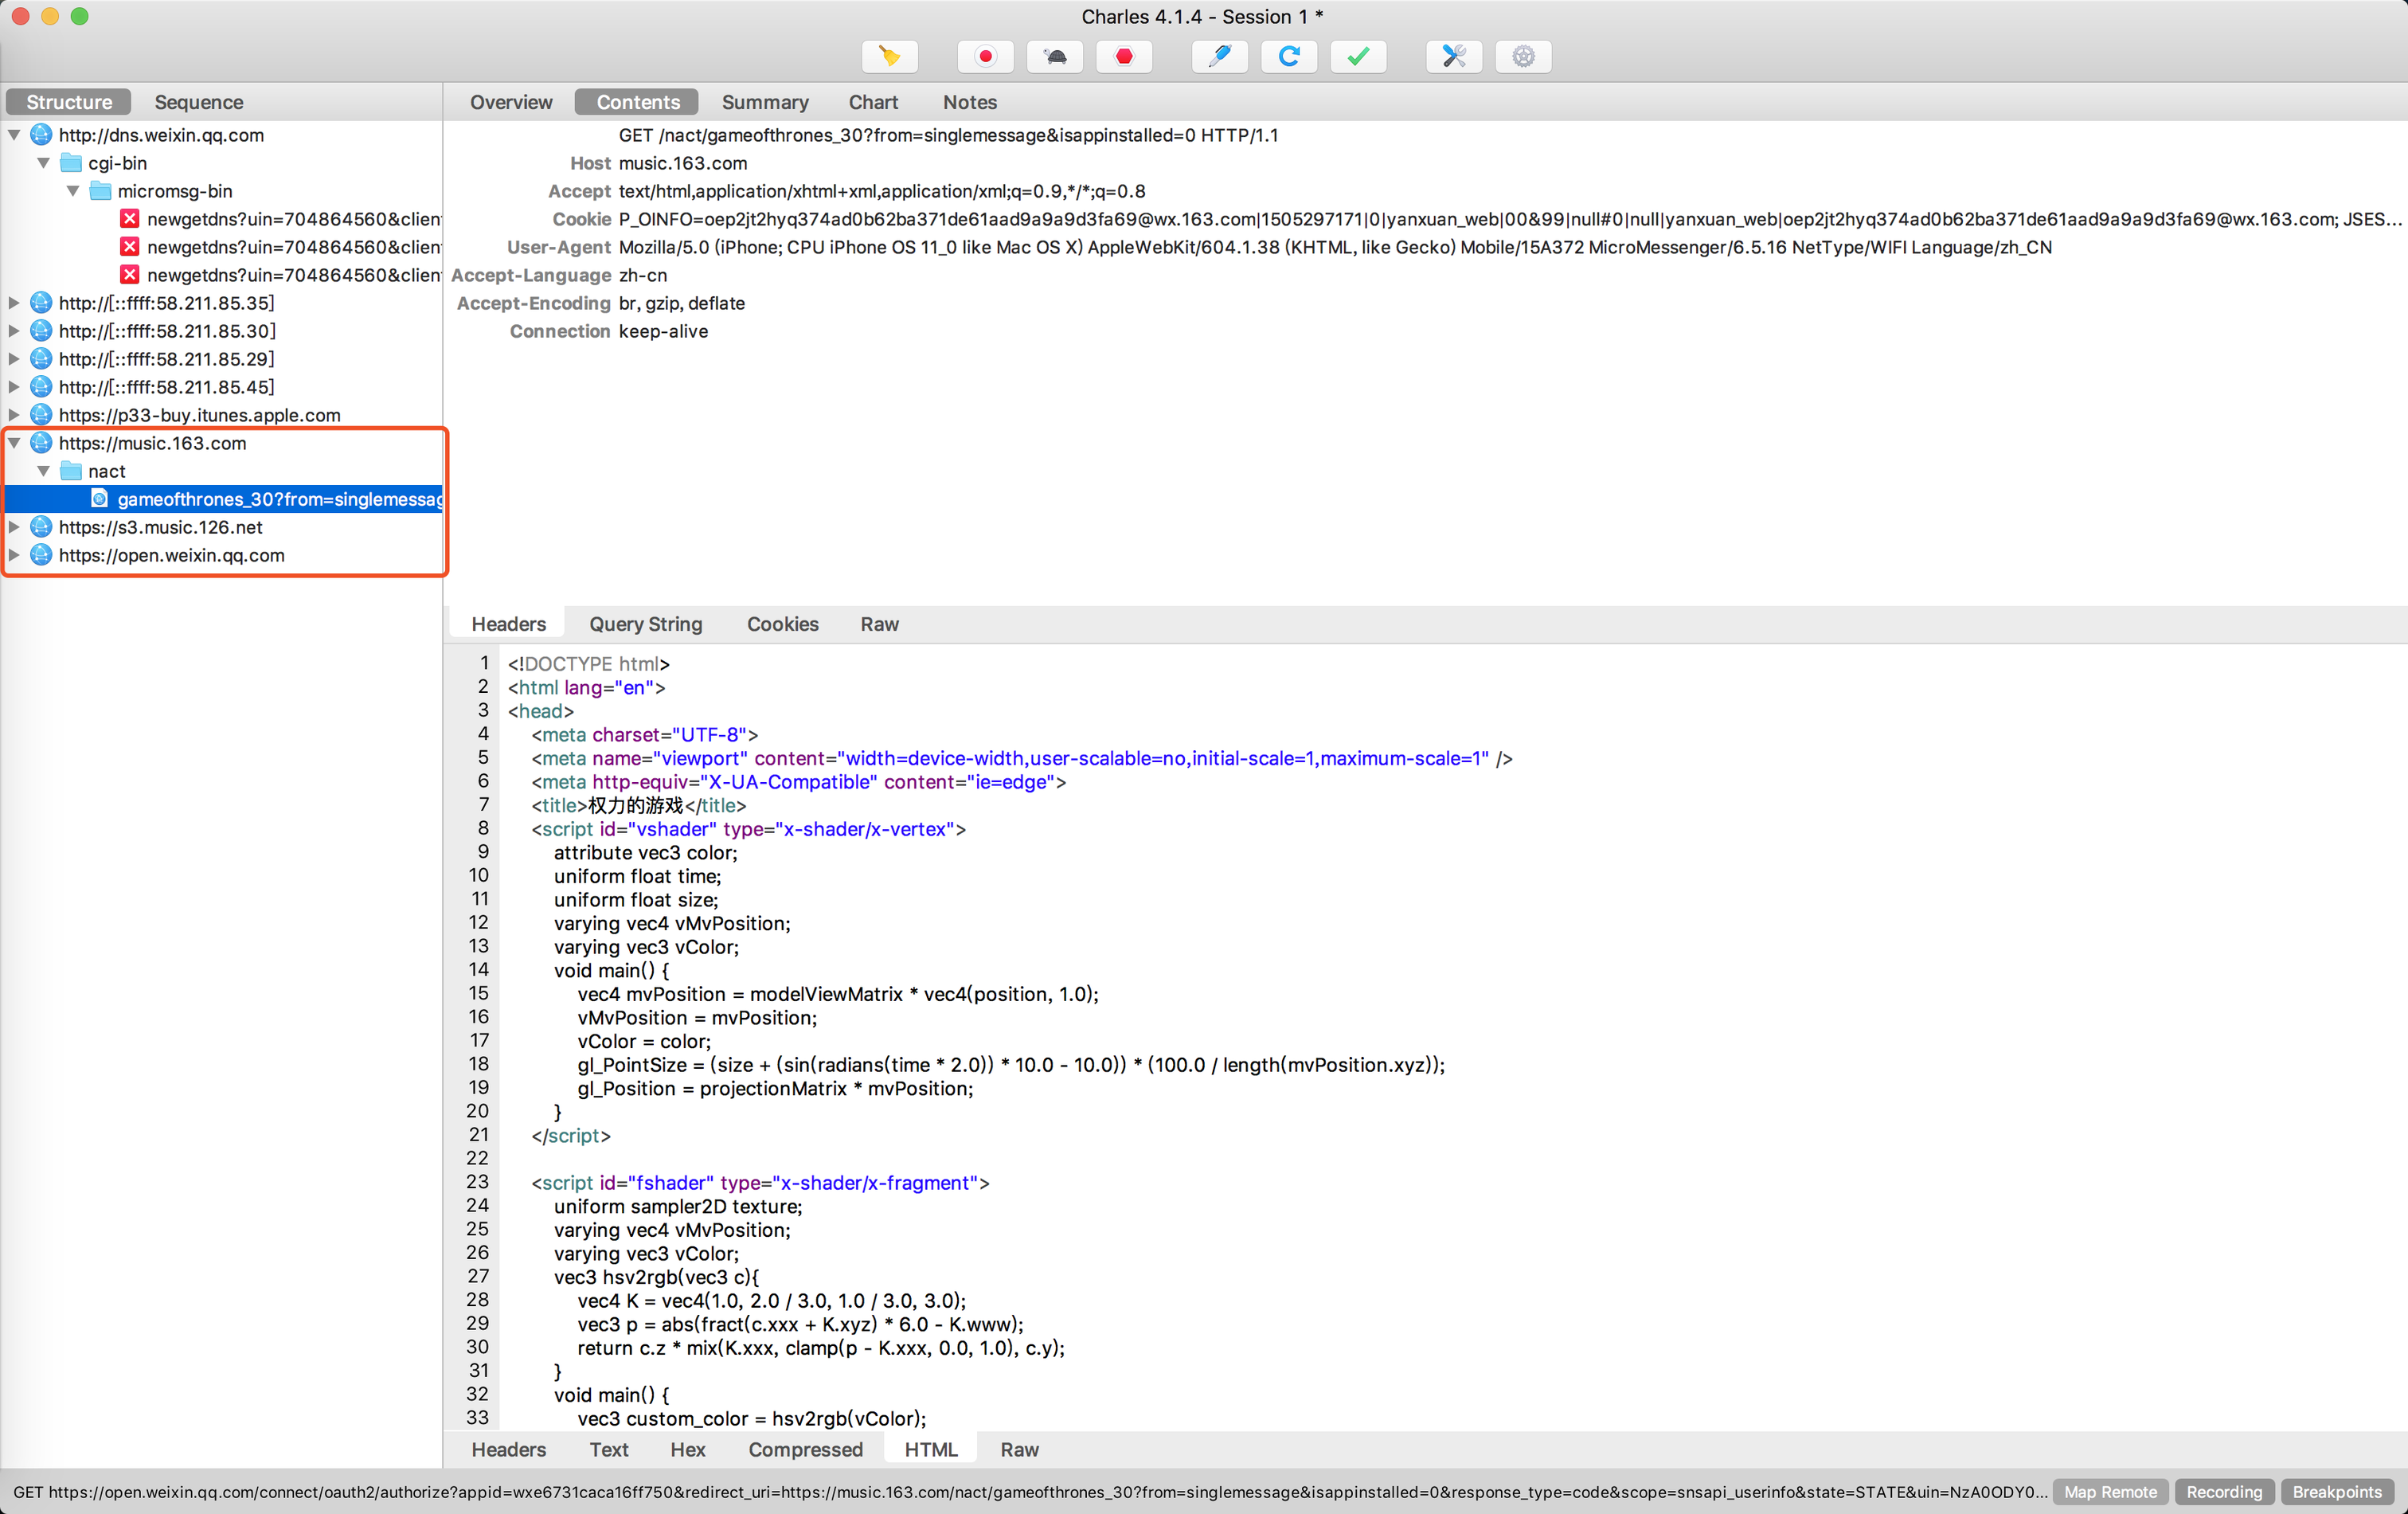Toggle throttling with the turtle icon

(1054, 57)
